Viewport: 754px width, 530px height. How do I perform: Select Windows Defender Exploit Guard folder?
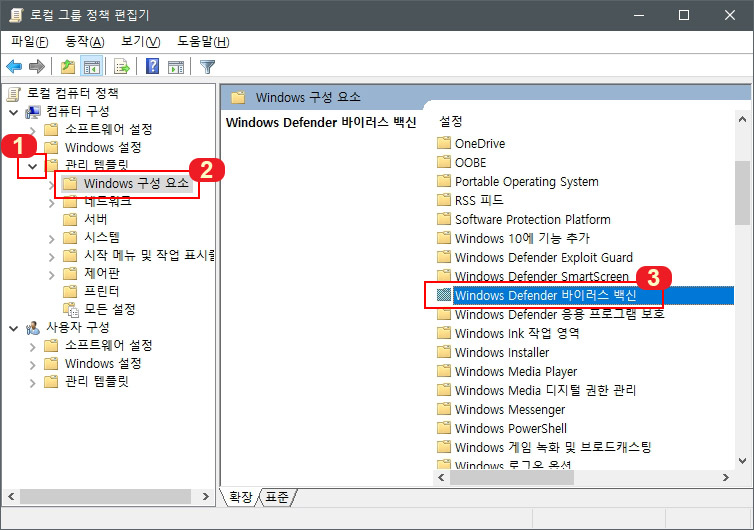click(543, 257)
